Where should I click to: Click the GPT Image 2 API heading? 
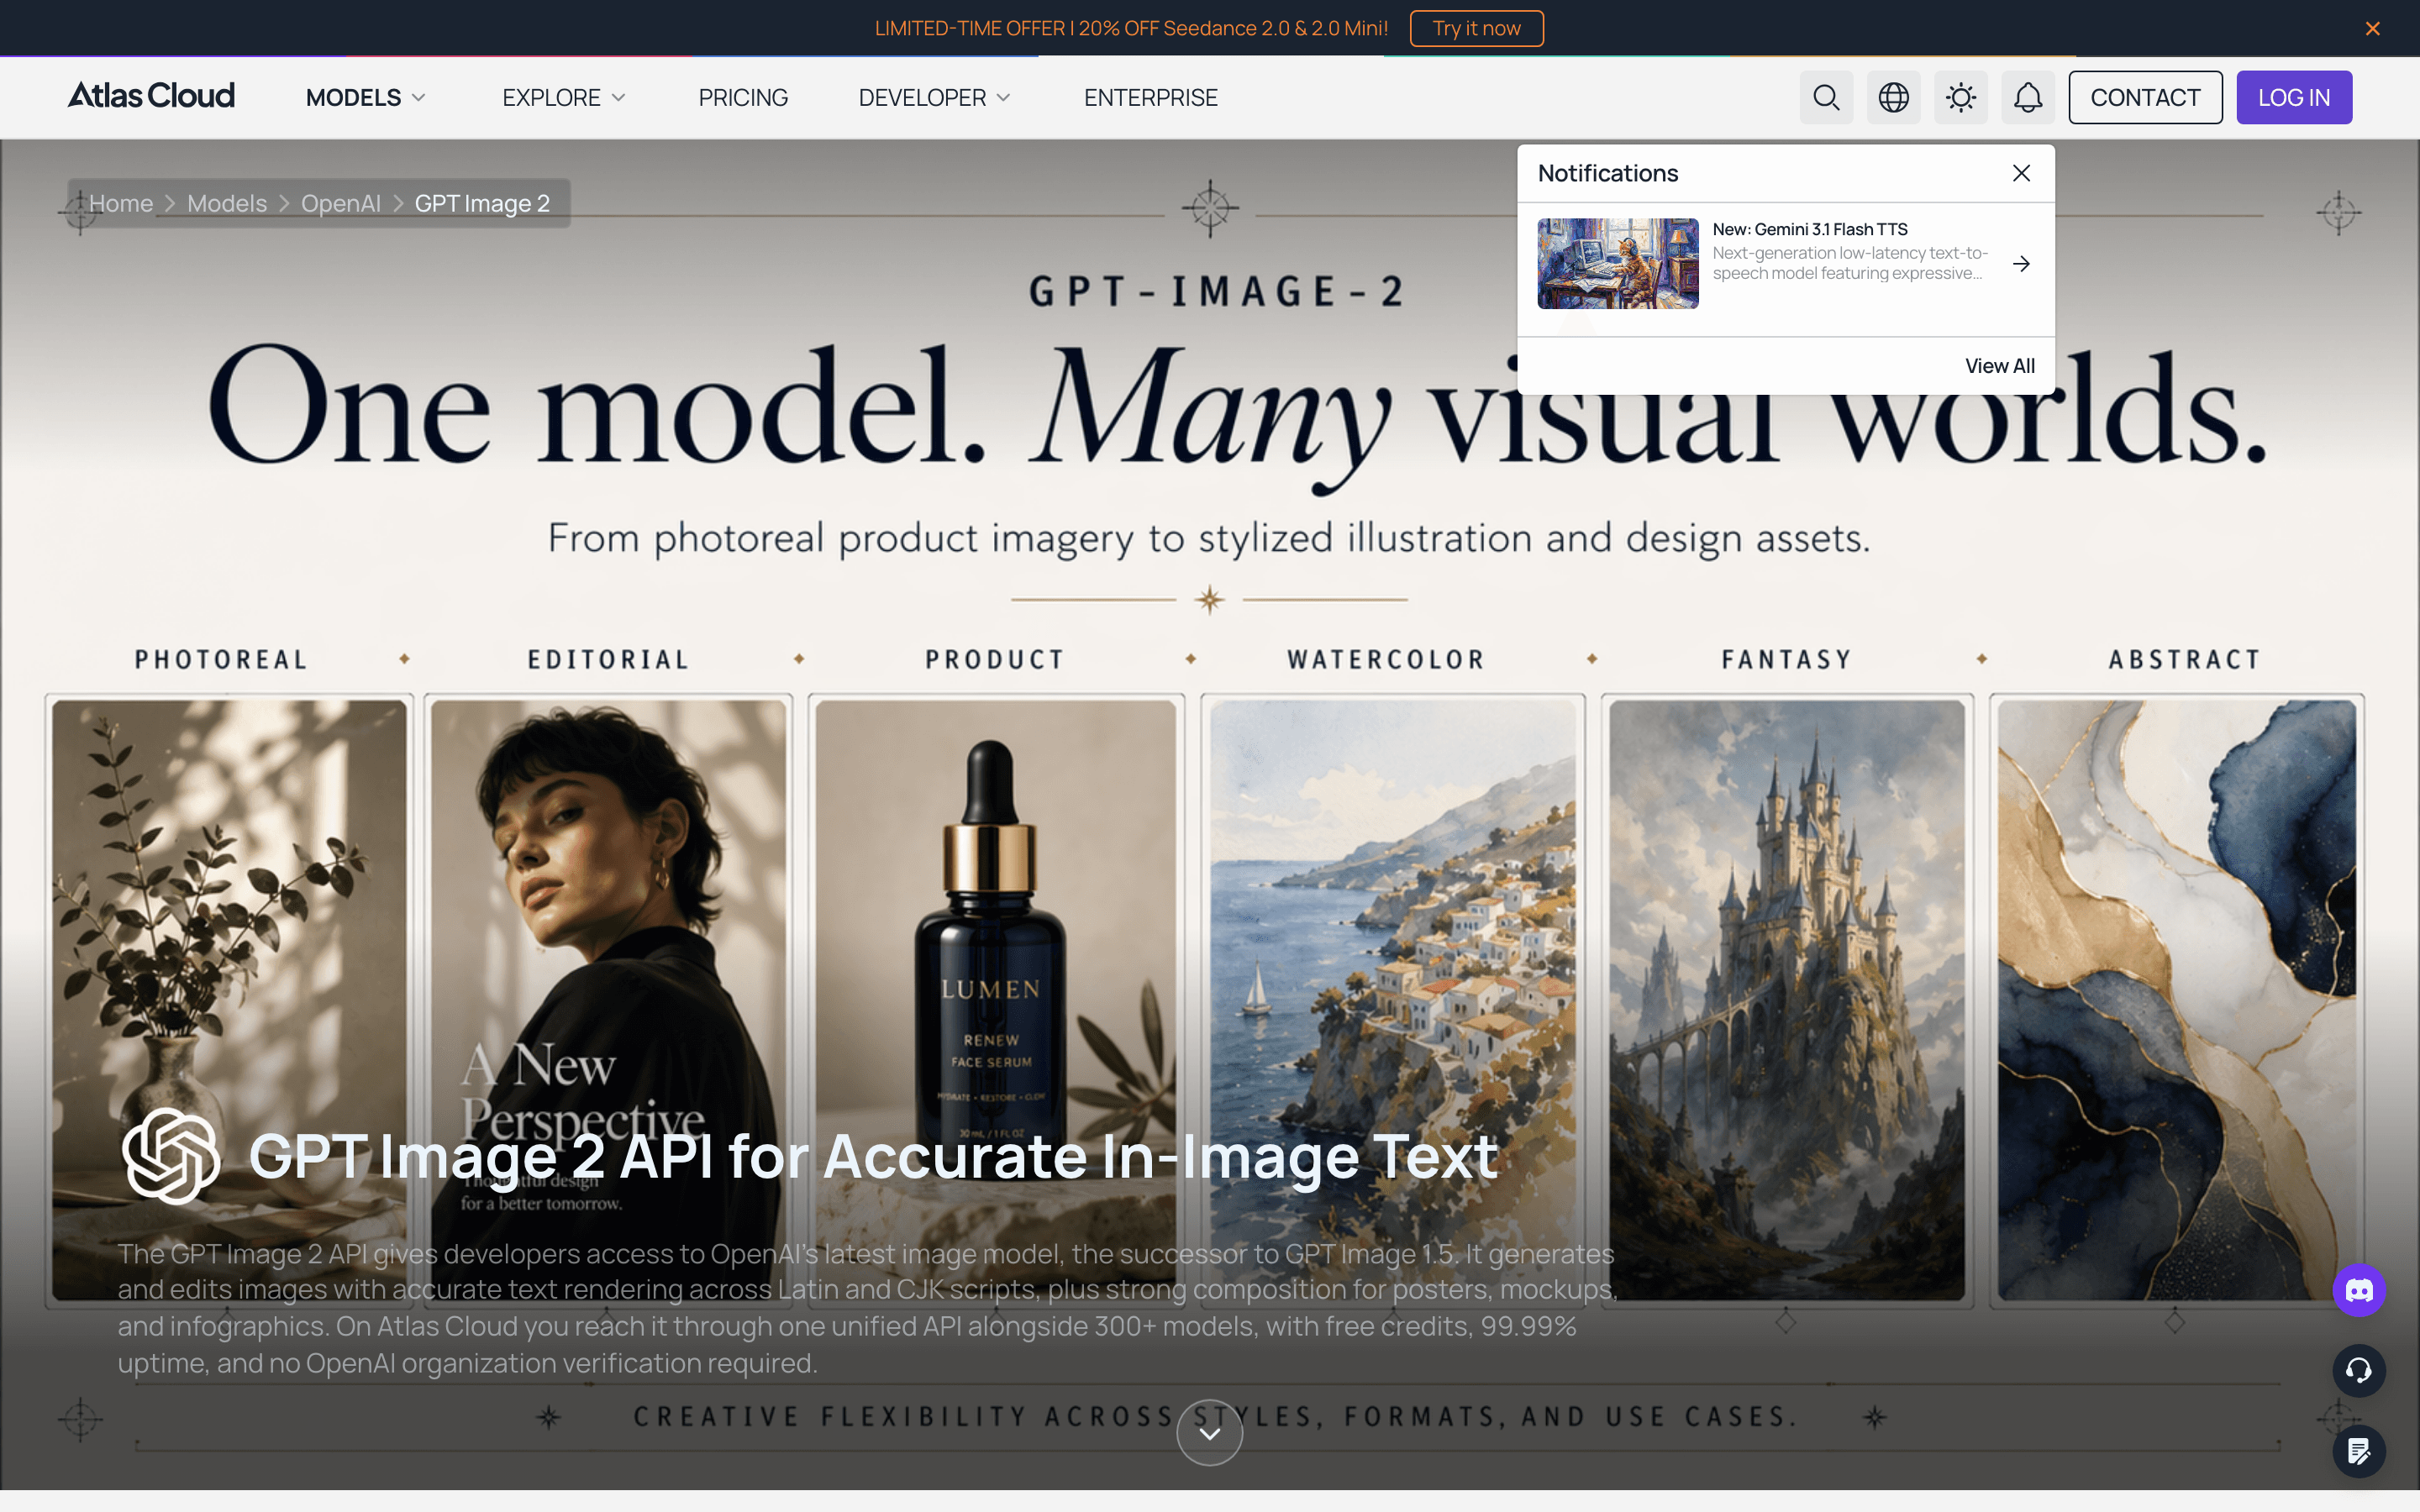click(873, 1156)
